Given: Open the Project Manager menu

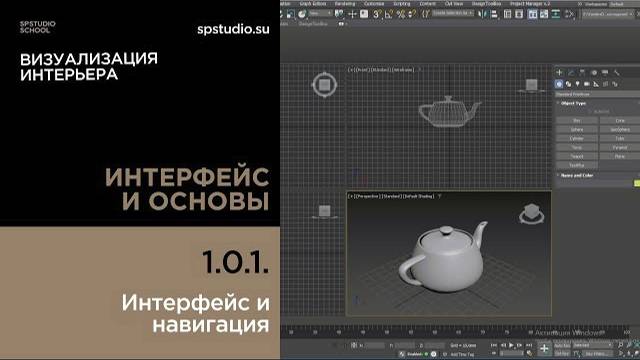Looking at the screenshot, I should (x=530, y=4).
